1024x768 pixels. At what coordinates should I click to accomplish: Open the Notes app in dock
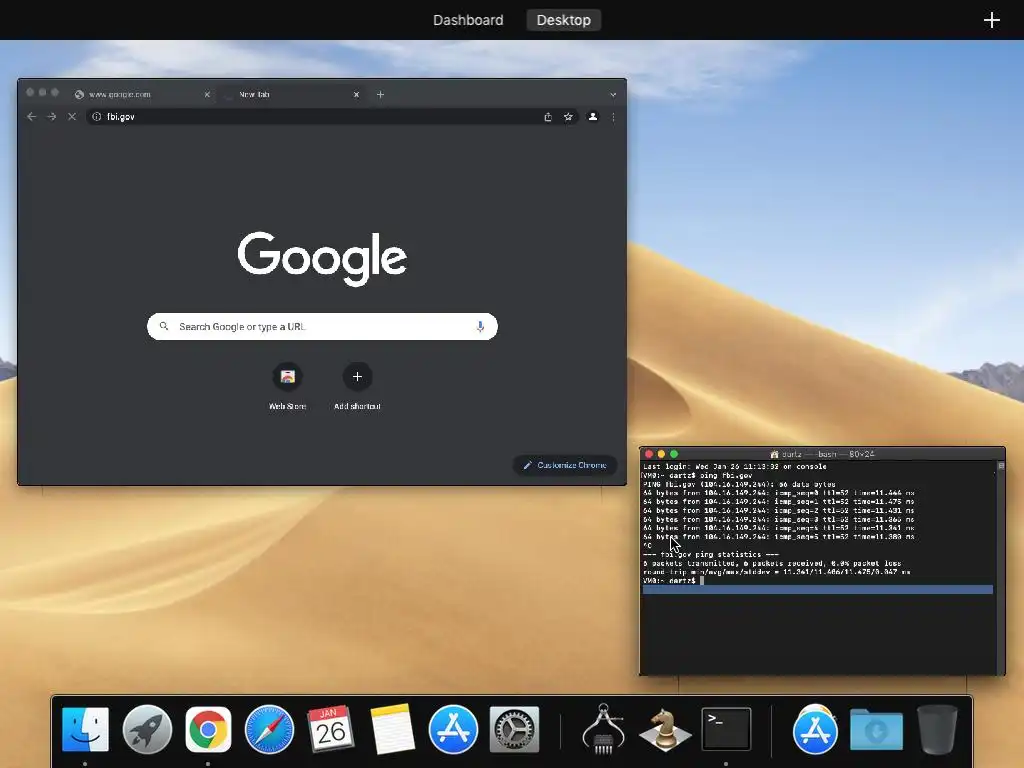pyautogui.click(x=392, y=729)
